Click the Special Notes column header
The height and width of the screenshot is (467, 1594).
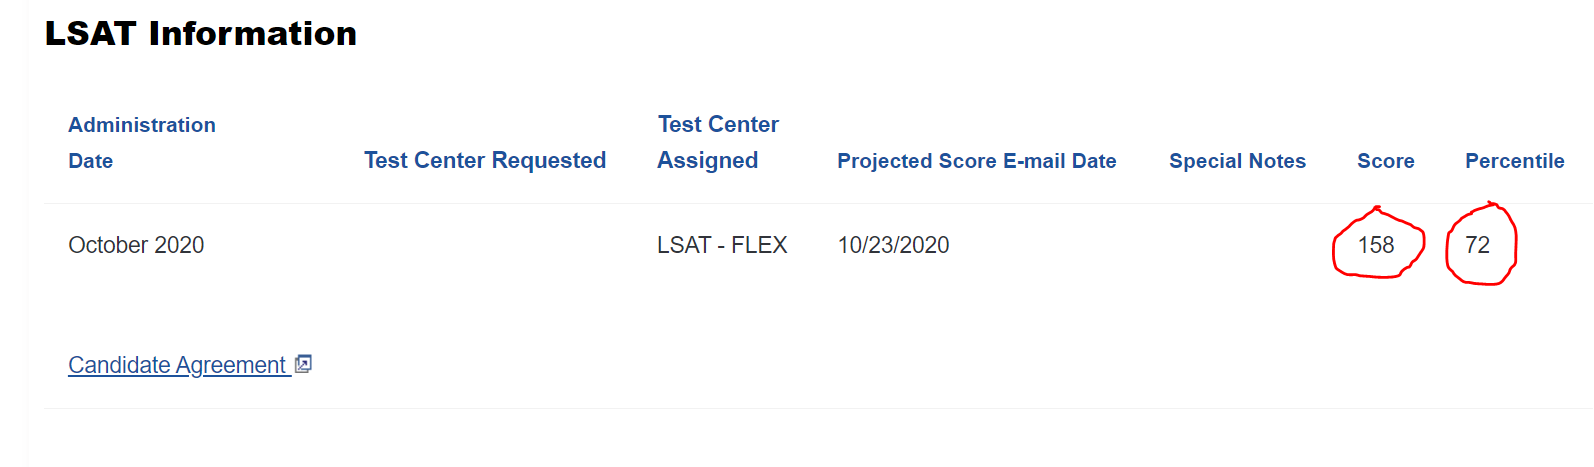(1237, 161)
